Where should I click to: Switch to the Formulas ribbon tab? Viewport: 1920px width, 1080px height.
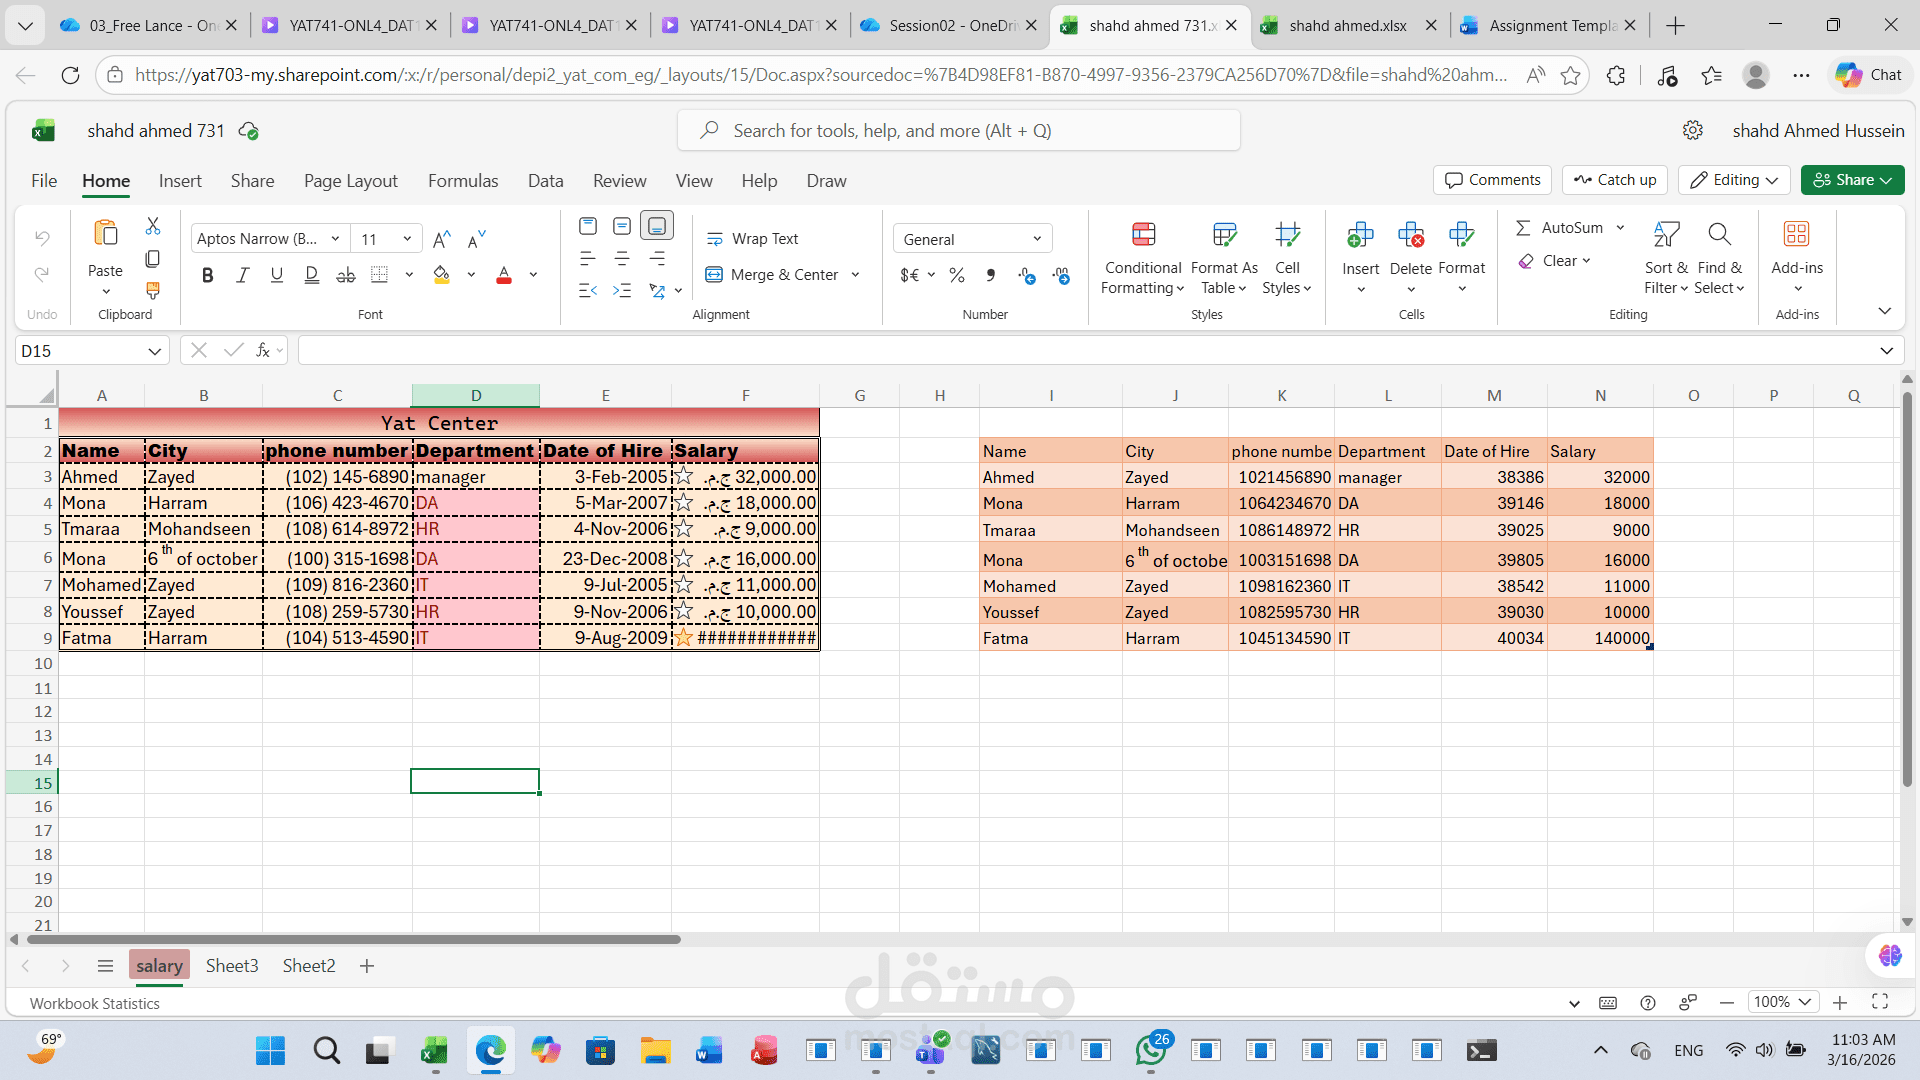coord(462,181)
